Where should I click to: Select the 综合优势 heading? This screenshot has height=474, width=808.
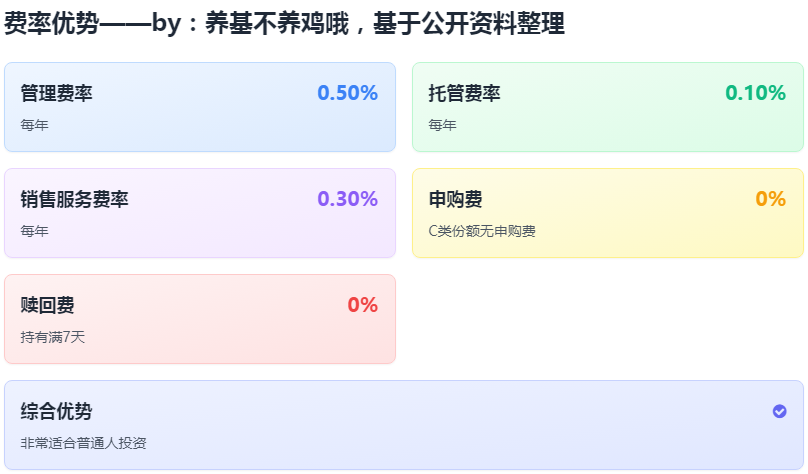57,411
